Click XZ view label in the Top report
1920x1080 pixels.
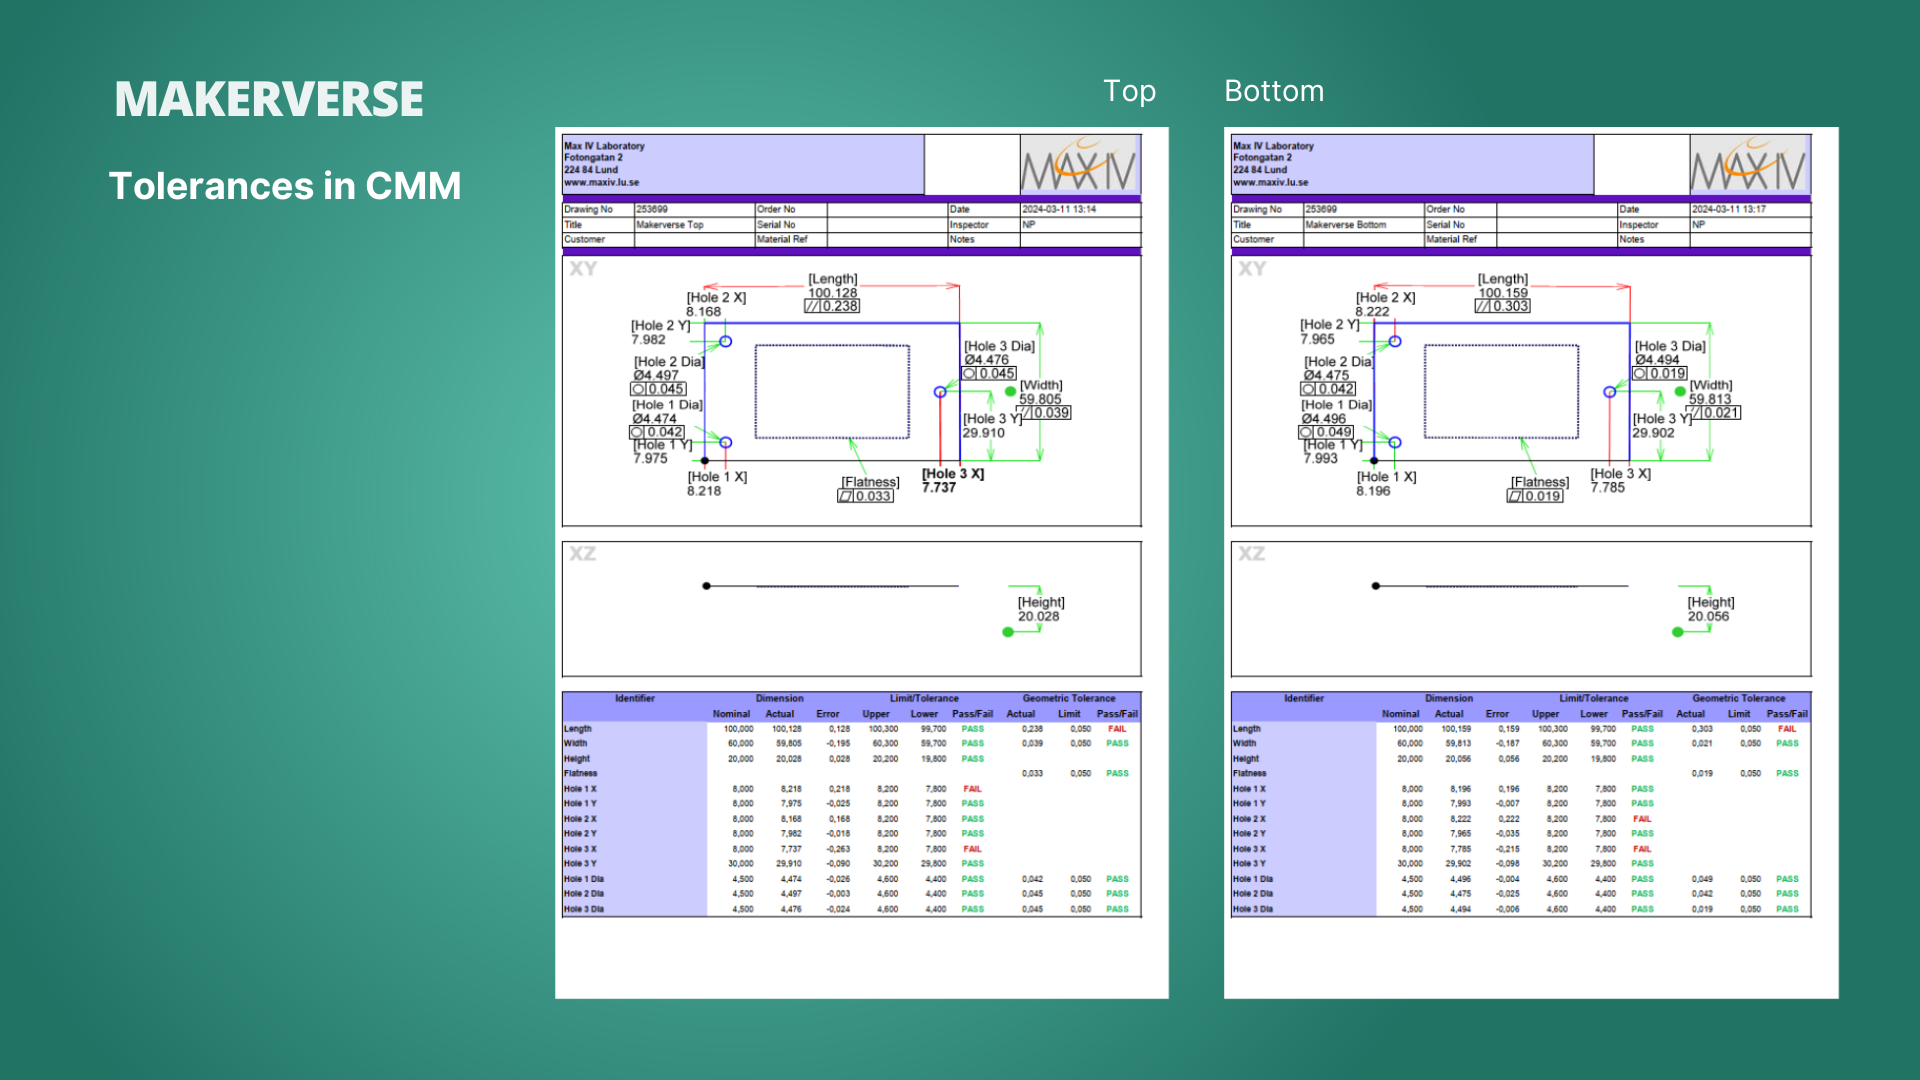[583, 554]
